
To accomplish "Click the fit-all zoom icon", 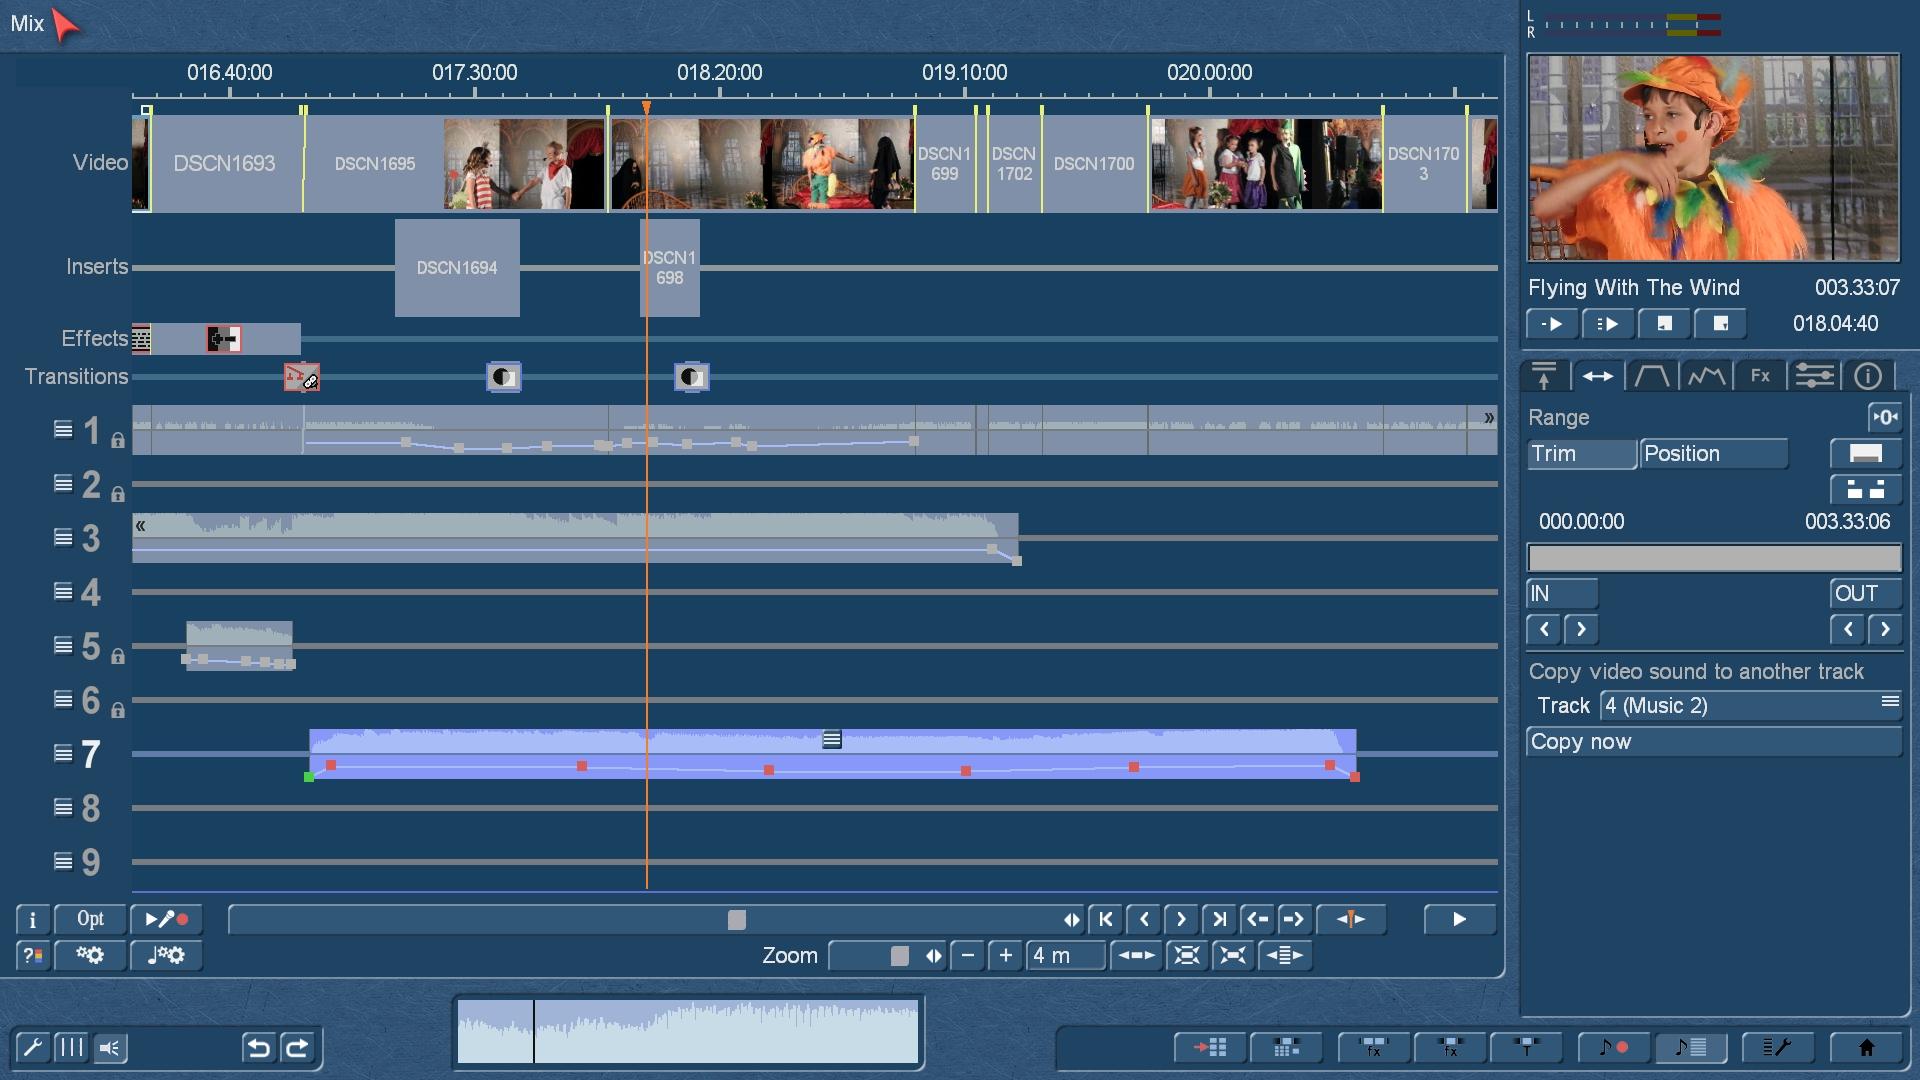I will tap(1186, 955).
